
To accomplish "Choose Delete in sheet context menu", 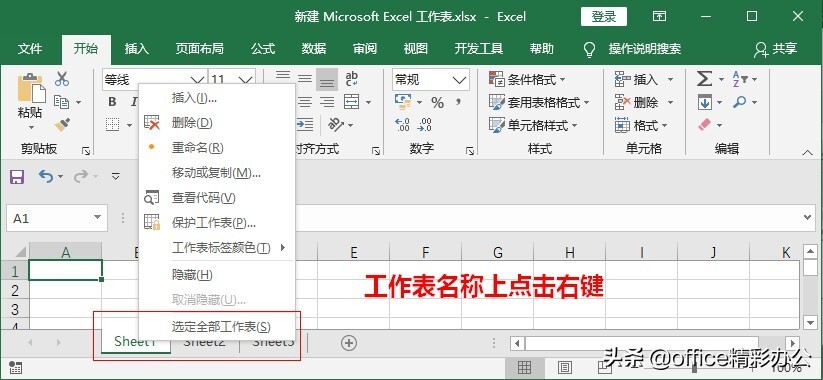I will click(216, 123).
